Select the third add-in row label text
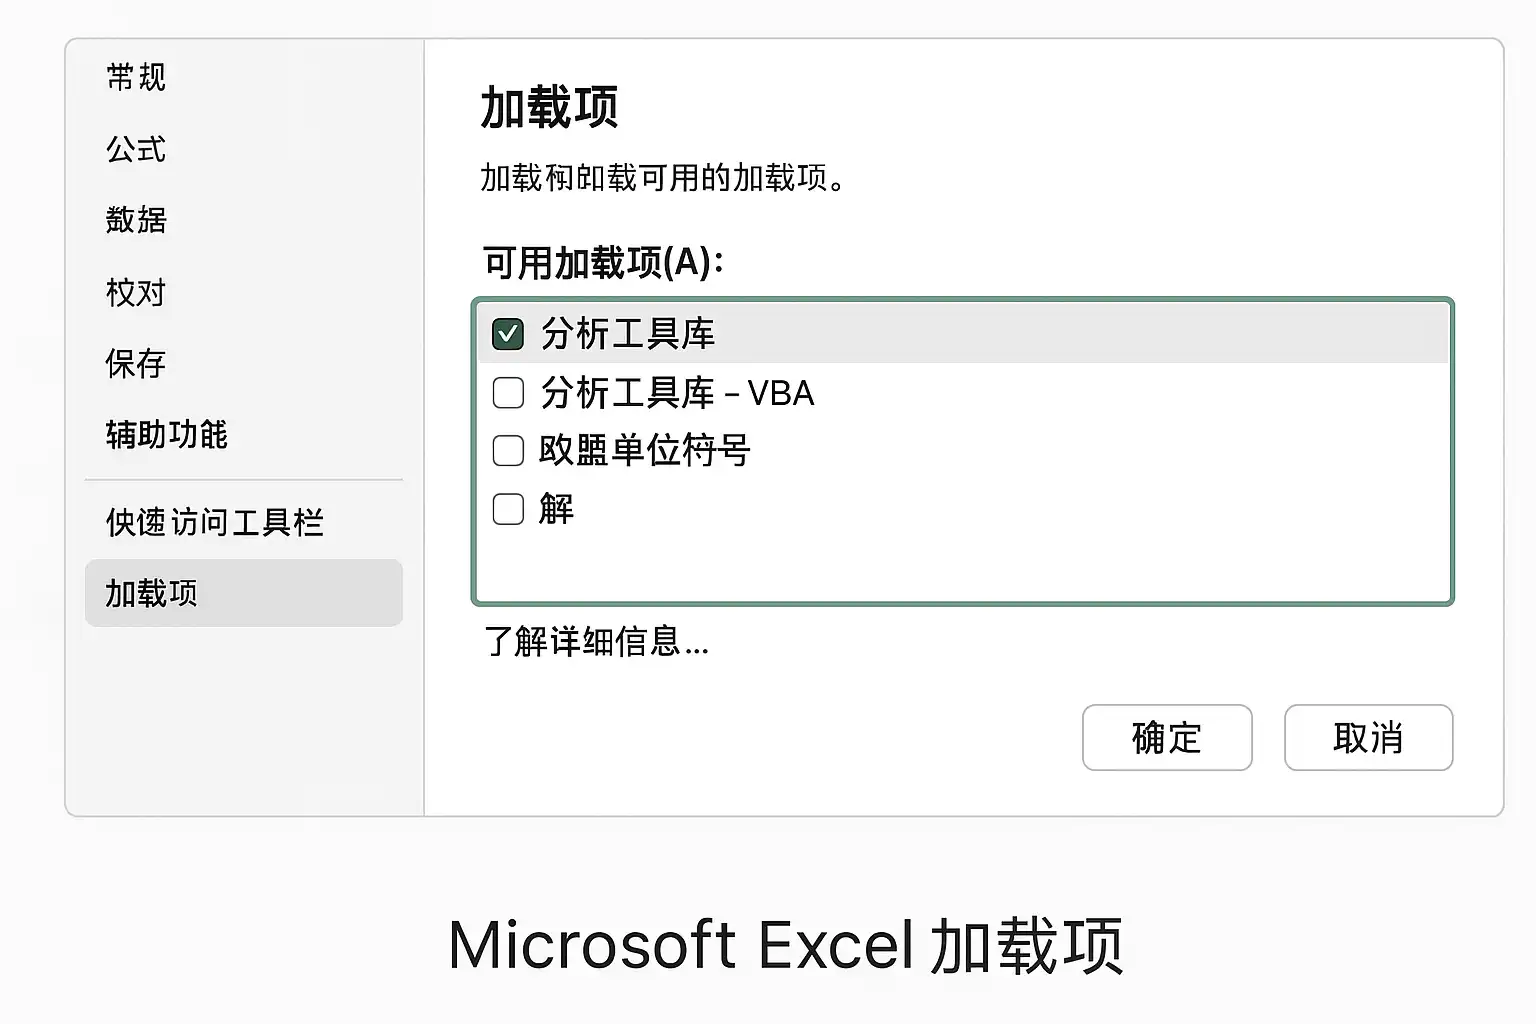Screen dimensions: 1536x1024 [x=645, y=451]
